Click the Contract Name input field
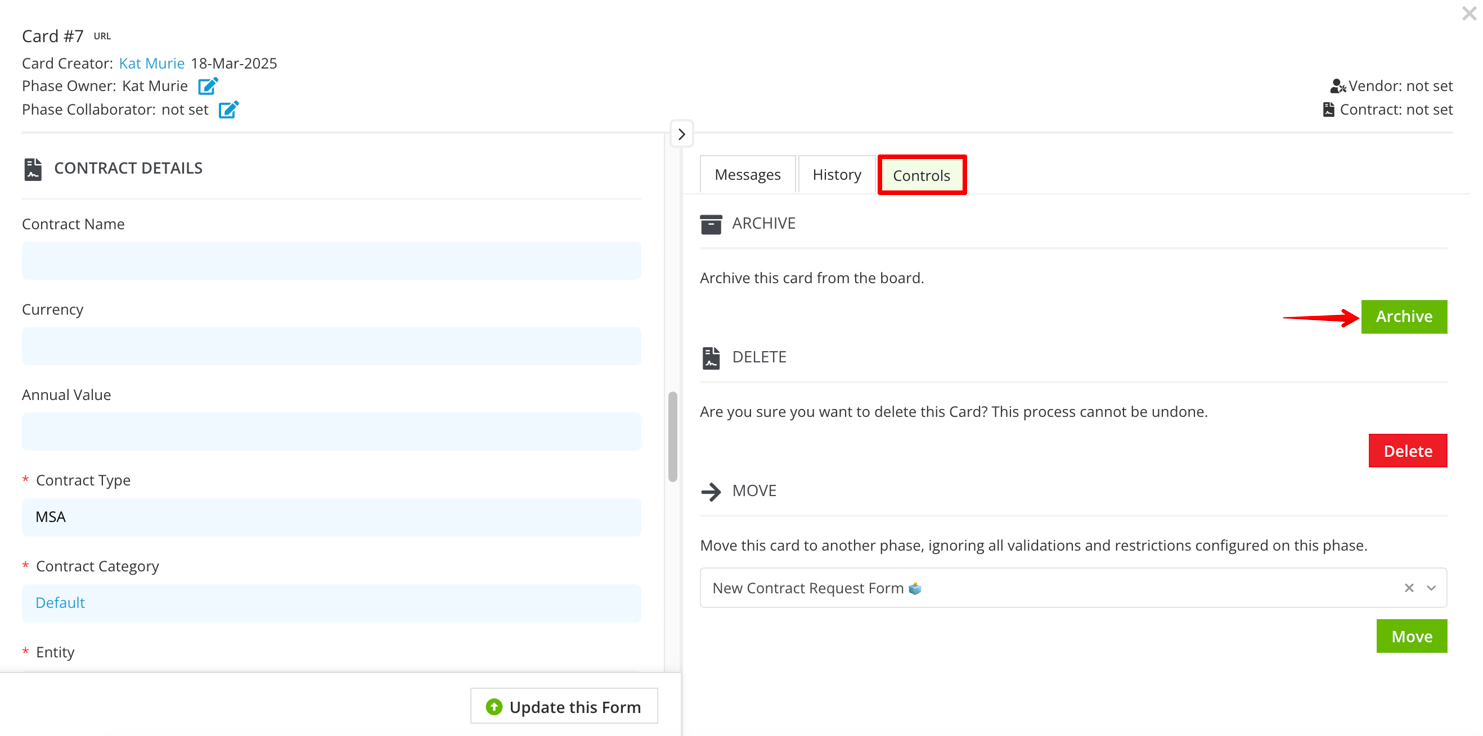 (330, 260)
